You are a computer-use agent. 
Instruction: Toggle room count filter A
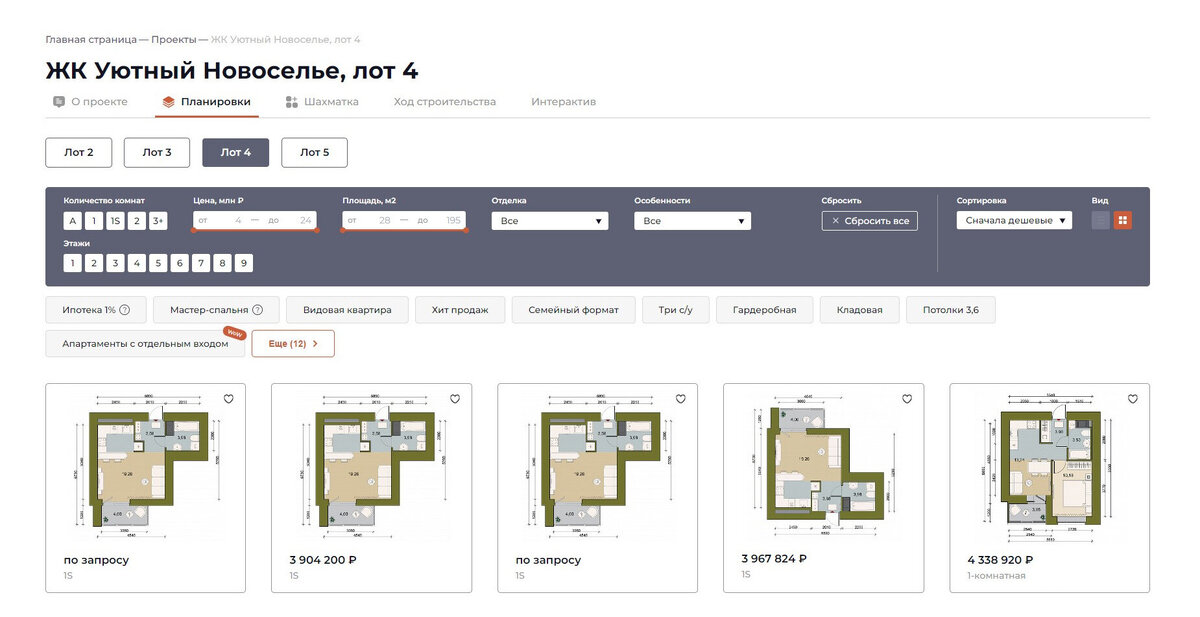click(x=72, y=221)
